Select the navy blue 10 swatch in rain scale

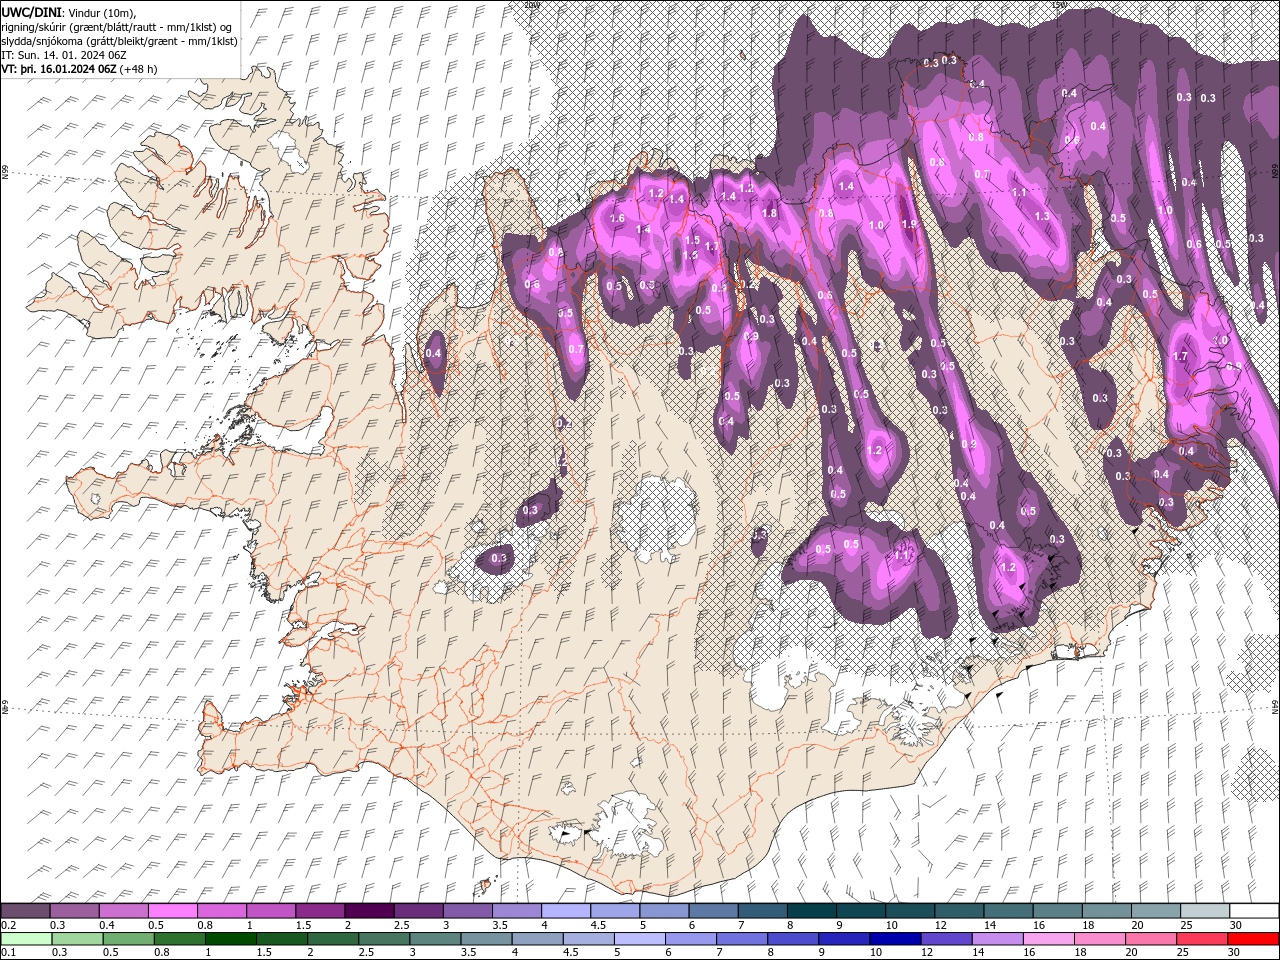pyautogui.click(x=897, y=938)
